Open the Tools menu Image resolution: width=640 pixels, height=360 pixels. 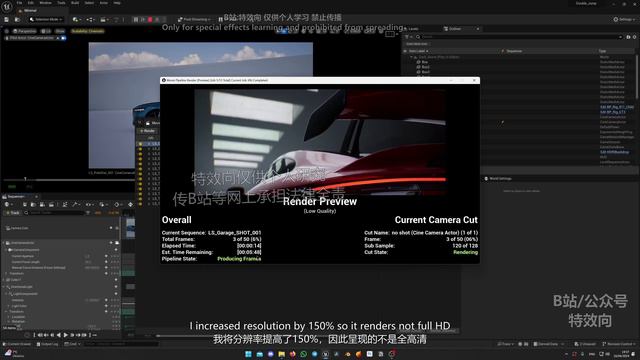click(61, 3)
